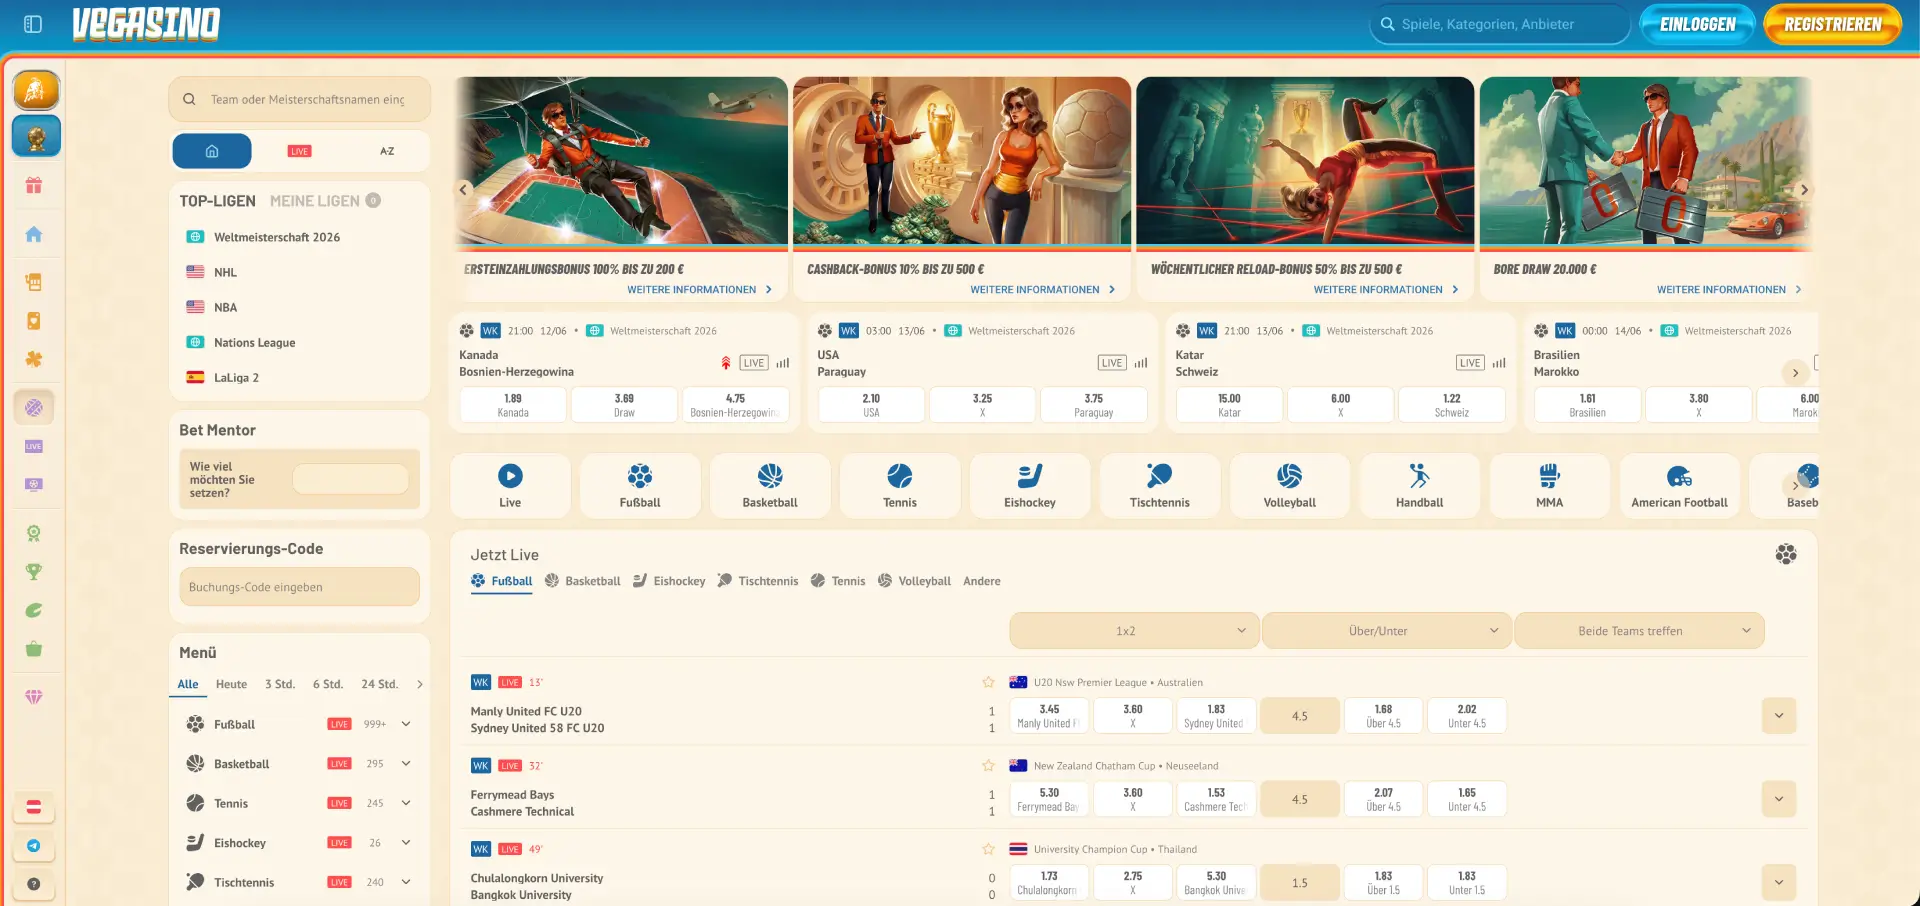
Task: Open the green award ribbon icon in sidebar
Action: [34, 533]
